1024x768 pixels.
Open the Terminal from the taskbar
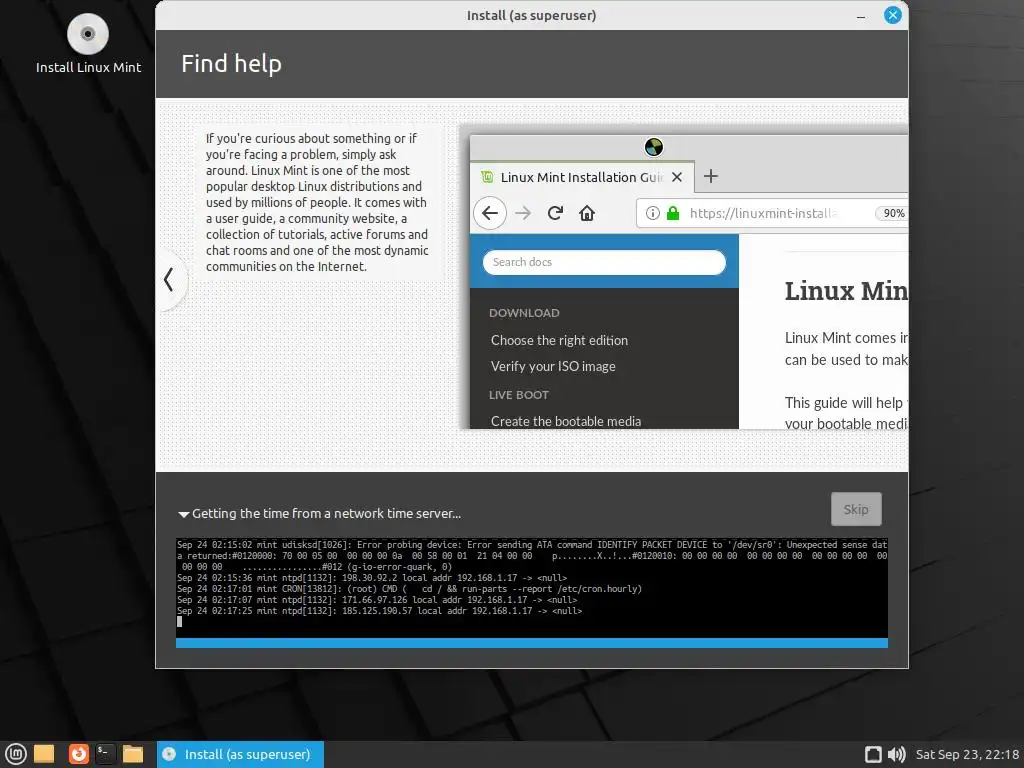coord(105,754)
